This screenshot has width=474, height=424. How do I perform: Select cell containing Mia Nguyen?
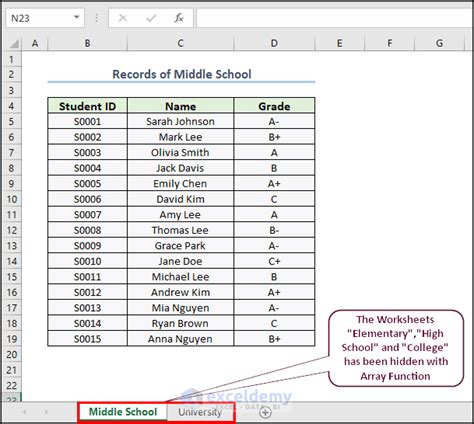(180, 308)
